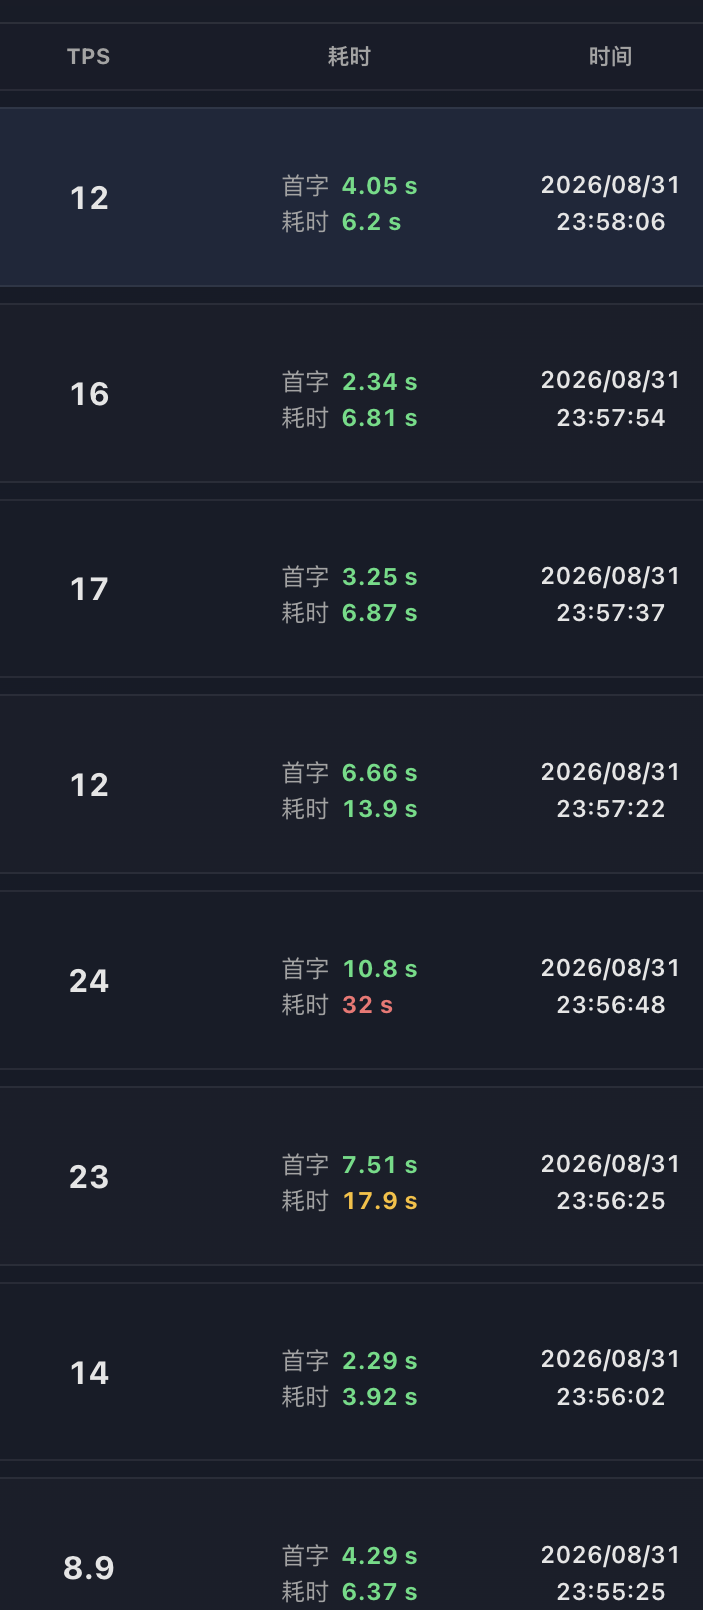Click the TPS value 17
This screenshot has width=703, height=1610.
pyautogui.click(x=89, y=589)
